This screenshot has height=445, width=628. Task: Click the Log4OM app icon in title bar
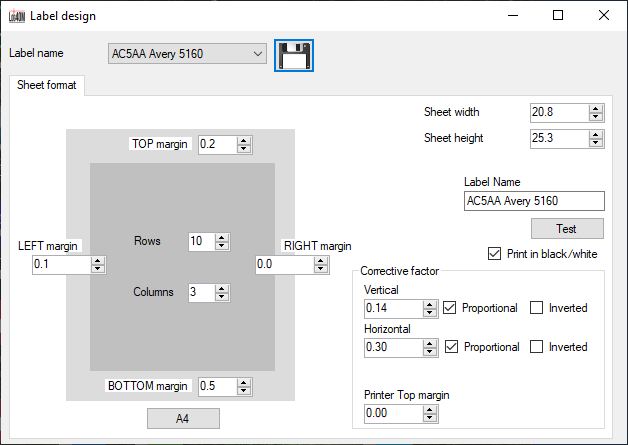click(17, 16)
